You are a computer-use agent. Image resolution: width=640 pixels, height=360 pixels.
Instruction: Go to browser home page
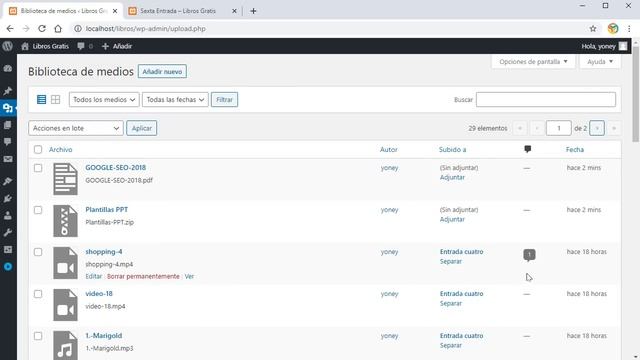[x=58, y=29]
